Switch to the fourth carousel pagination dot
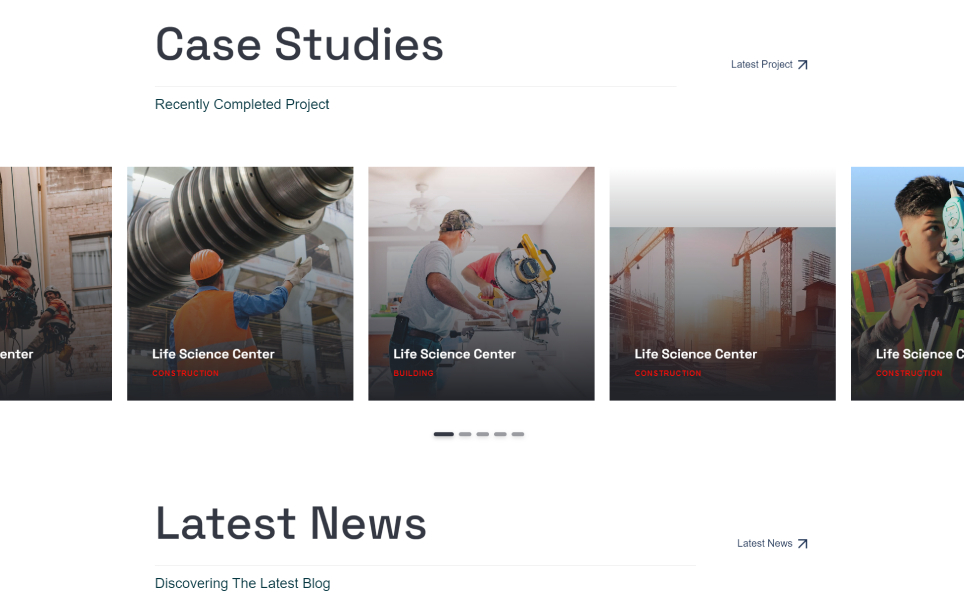Screen dimensions: 965x600 pyautogui.click(x=500, y=434)
